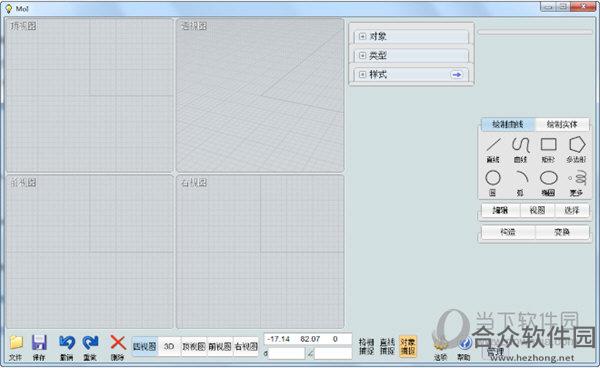The width and height of the screenshot is (600, 368).
Task: Select the Ellipse (椭圆) tool
Action: 548,183
